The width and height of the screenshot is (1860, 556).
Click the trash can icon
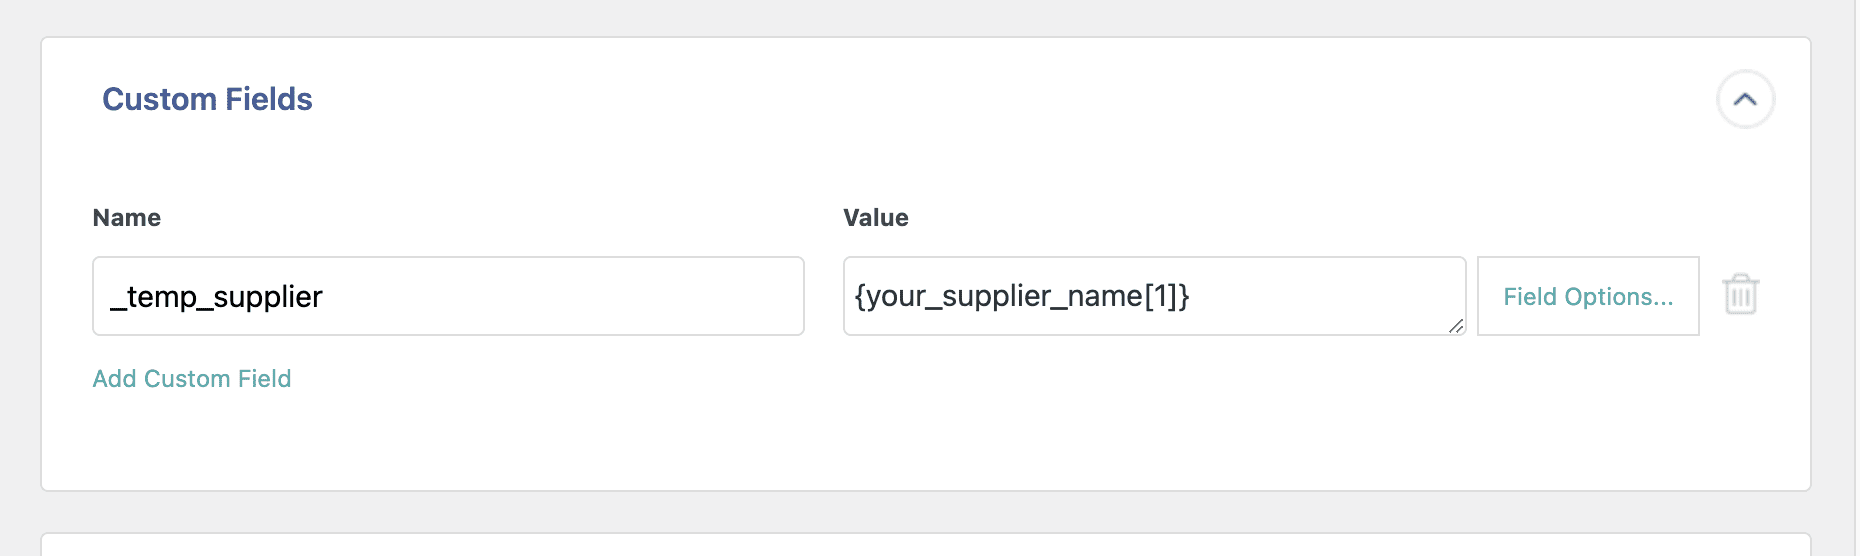click(1740, 295)
